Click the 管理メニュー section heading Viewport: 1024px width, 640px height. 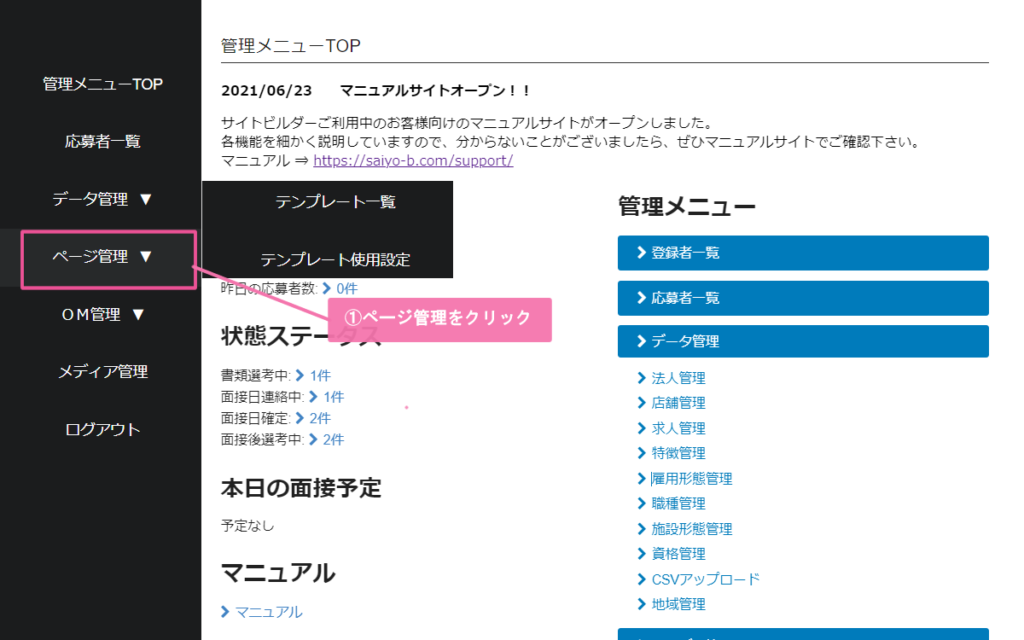coord(686,206)
